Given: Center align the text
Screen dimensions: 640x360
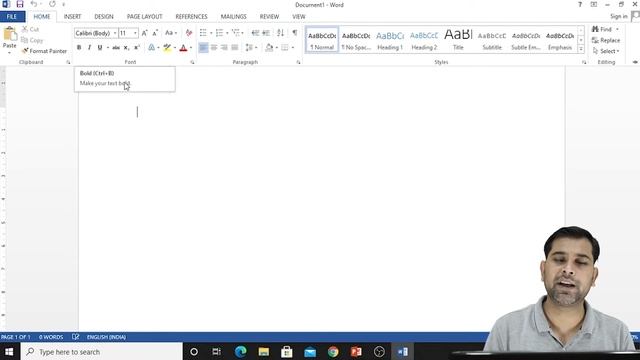Looking at the screenshot, I should 213,48.
